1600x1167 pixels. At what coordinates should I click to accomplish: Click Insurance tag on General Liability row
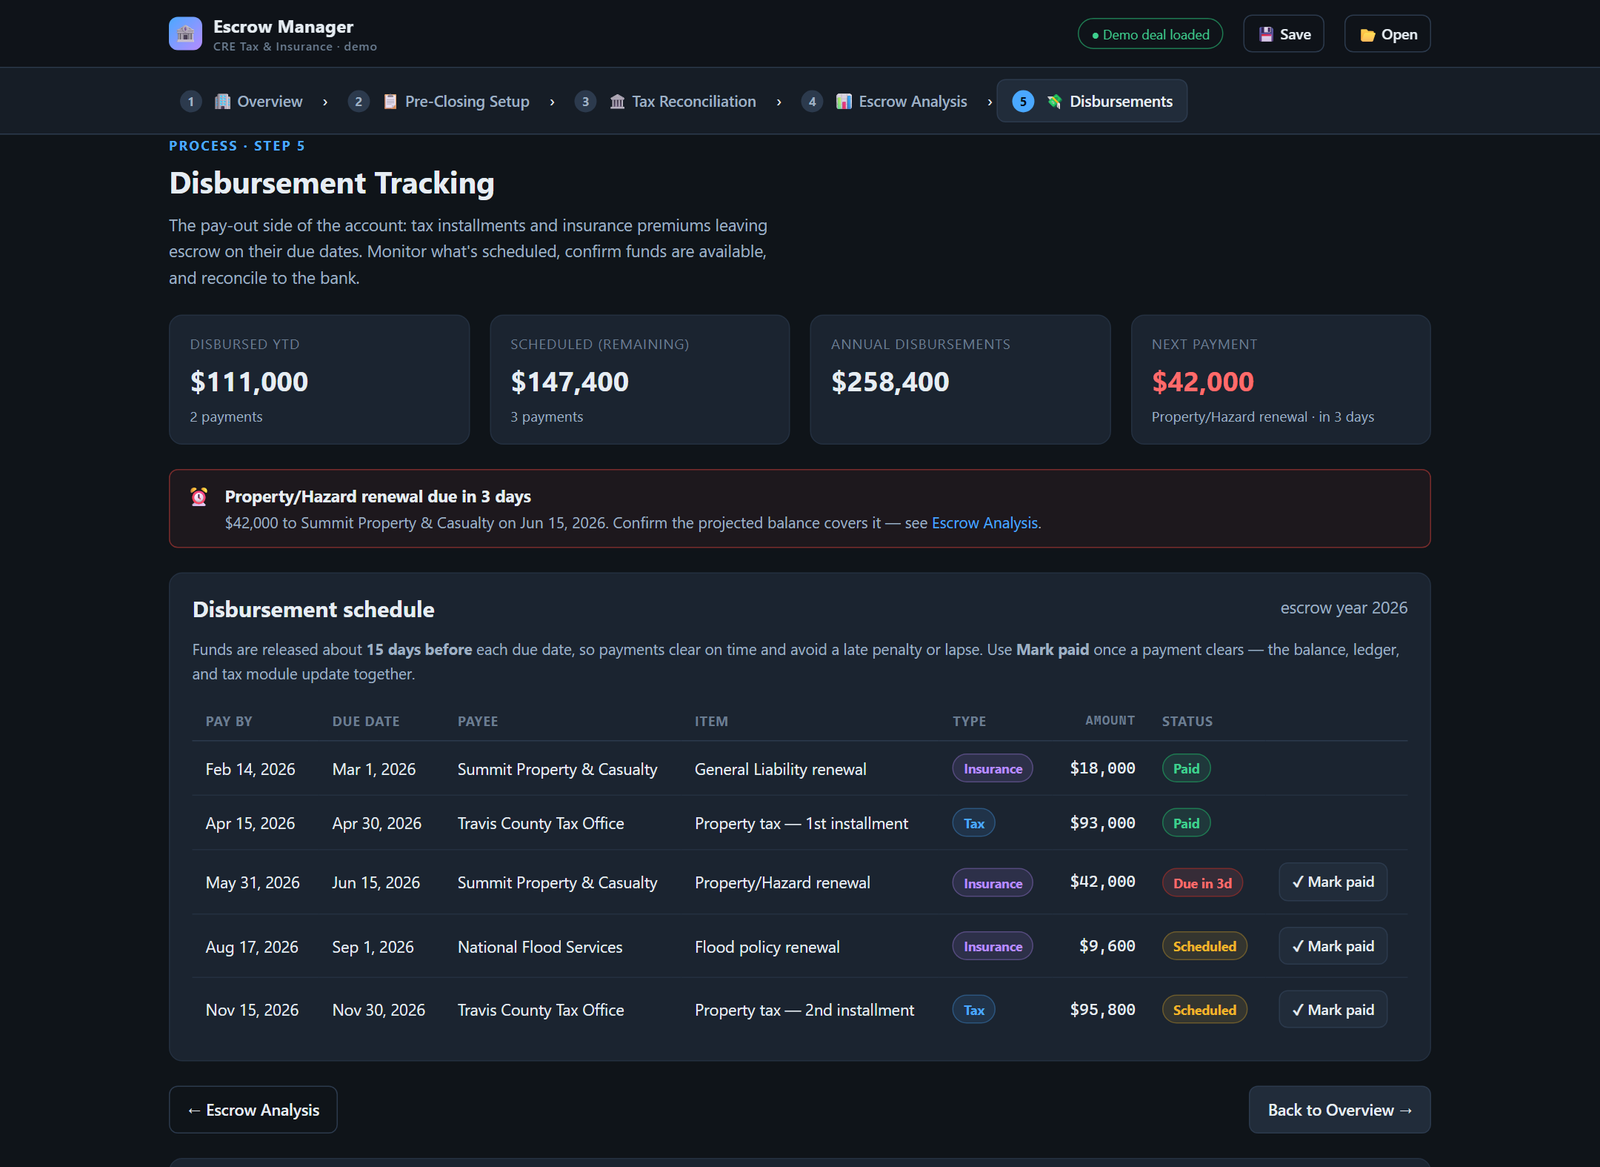[x=993, y=769]
